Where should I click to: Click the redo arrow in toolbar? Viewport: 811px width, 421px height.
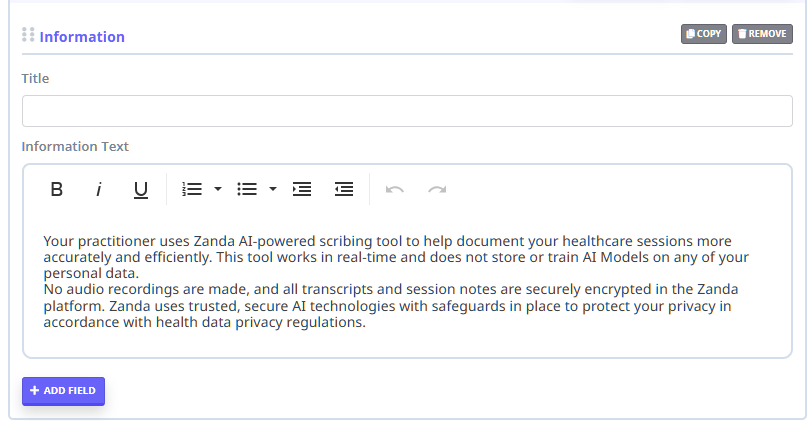437,189
